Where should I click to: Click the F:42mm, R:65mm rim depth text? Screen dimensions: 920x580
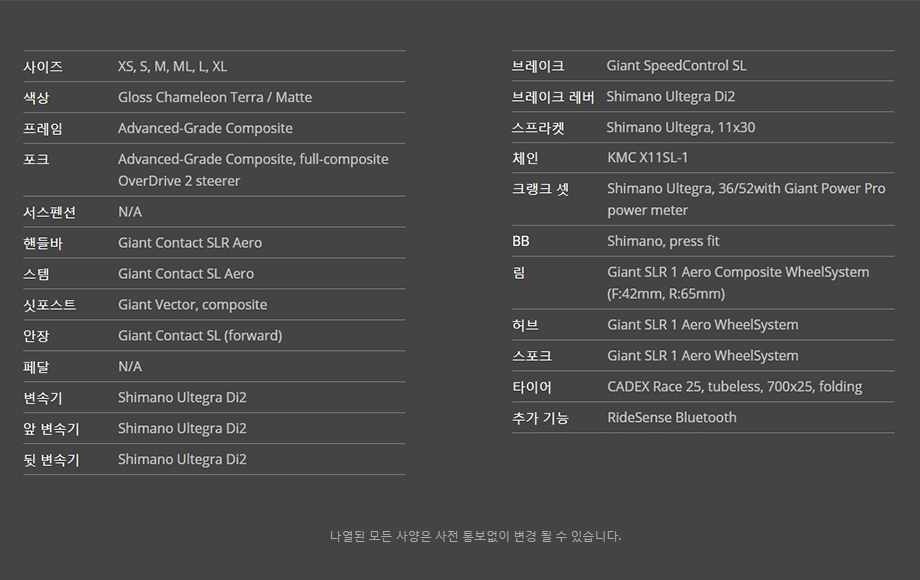(666, 294)
